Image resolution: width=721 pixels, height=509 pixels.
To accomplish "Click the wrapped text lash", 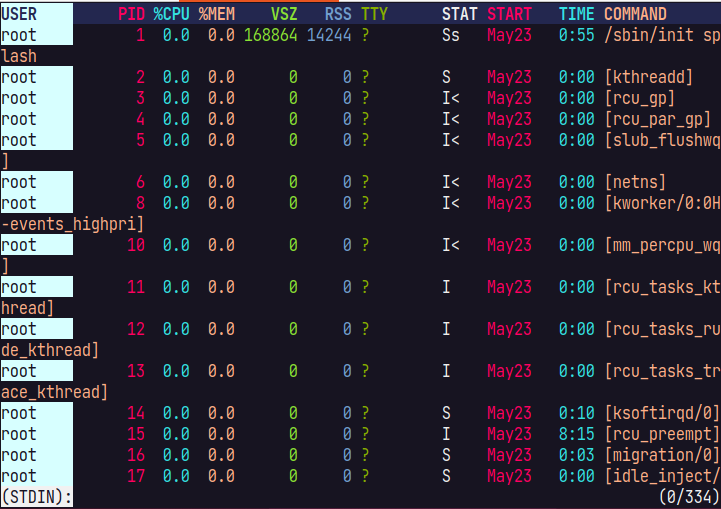I will 19,56.
